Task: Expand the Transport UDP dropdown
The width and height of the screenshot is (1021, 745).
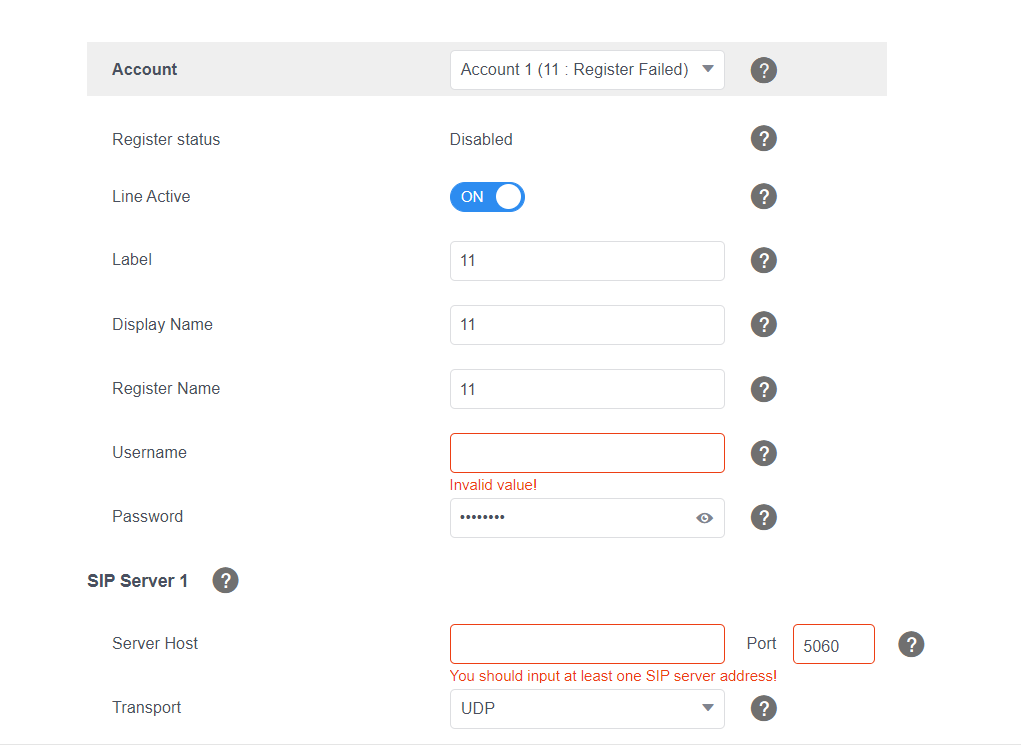Action: [x=586, y=709]
